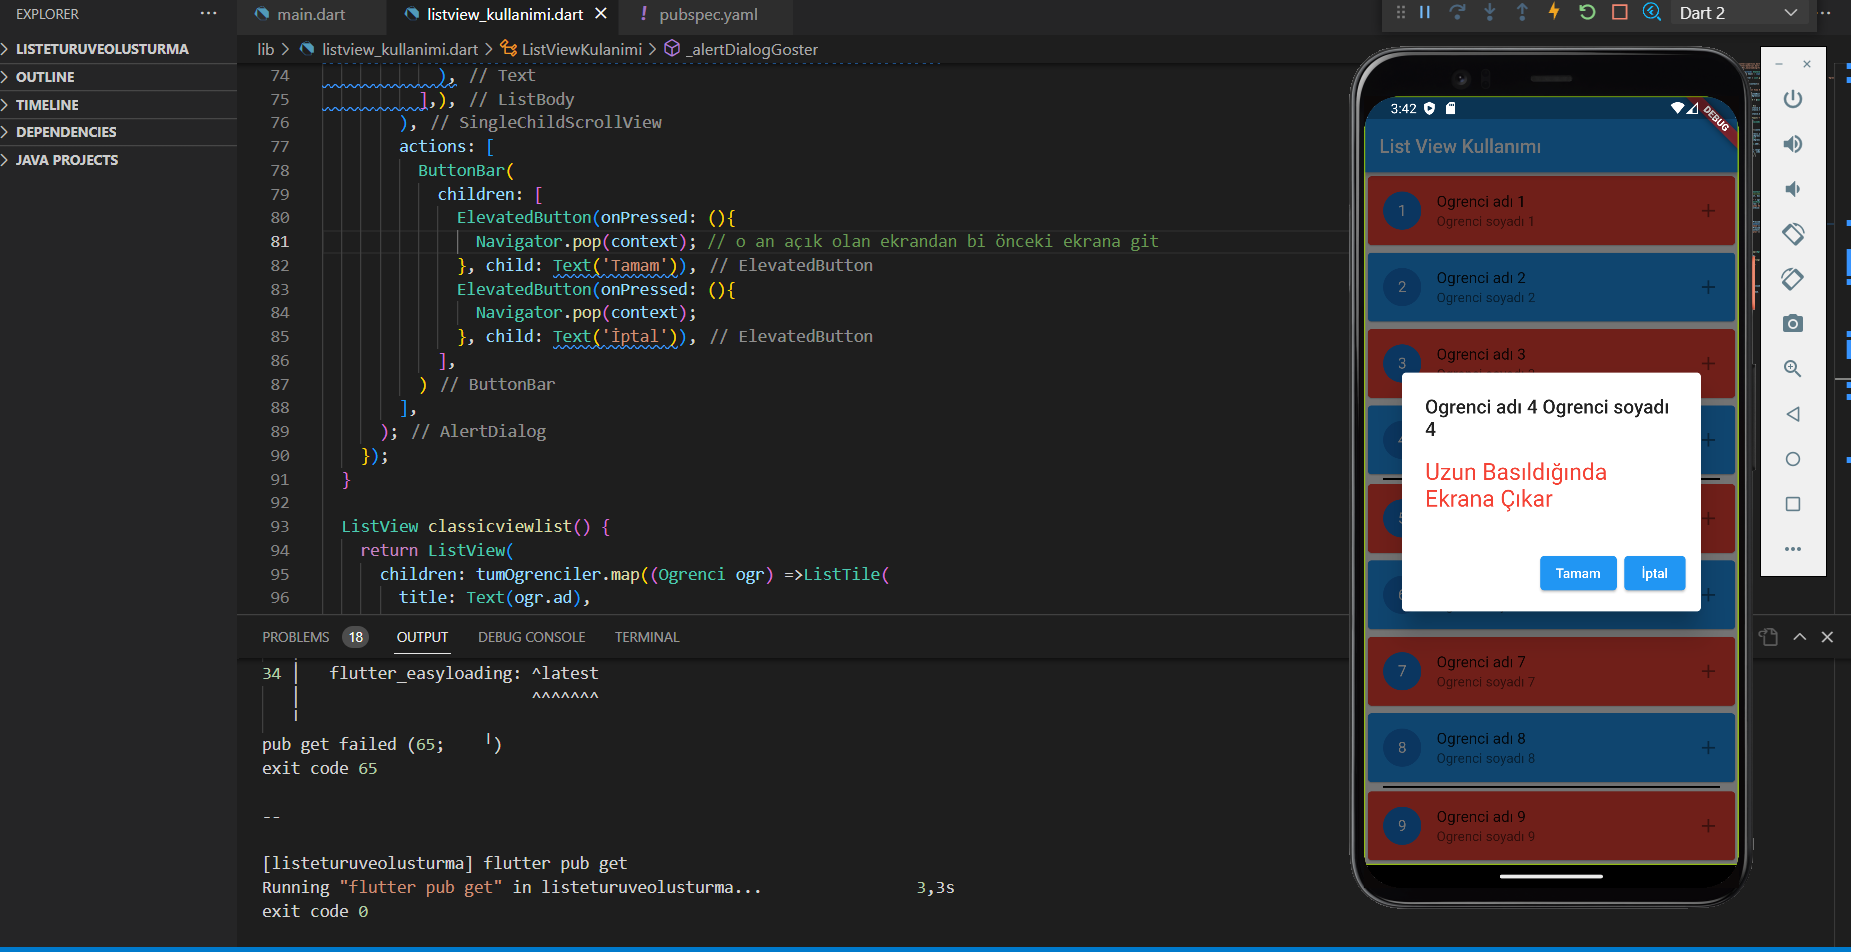This screenshot has width=1851, height=952.
Task: Tap emulator Home circle button
Action: coord(1793,459)
